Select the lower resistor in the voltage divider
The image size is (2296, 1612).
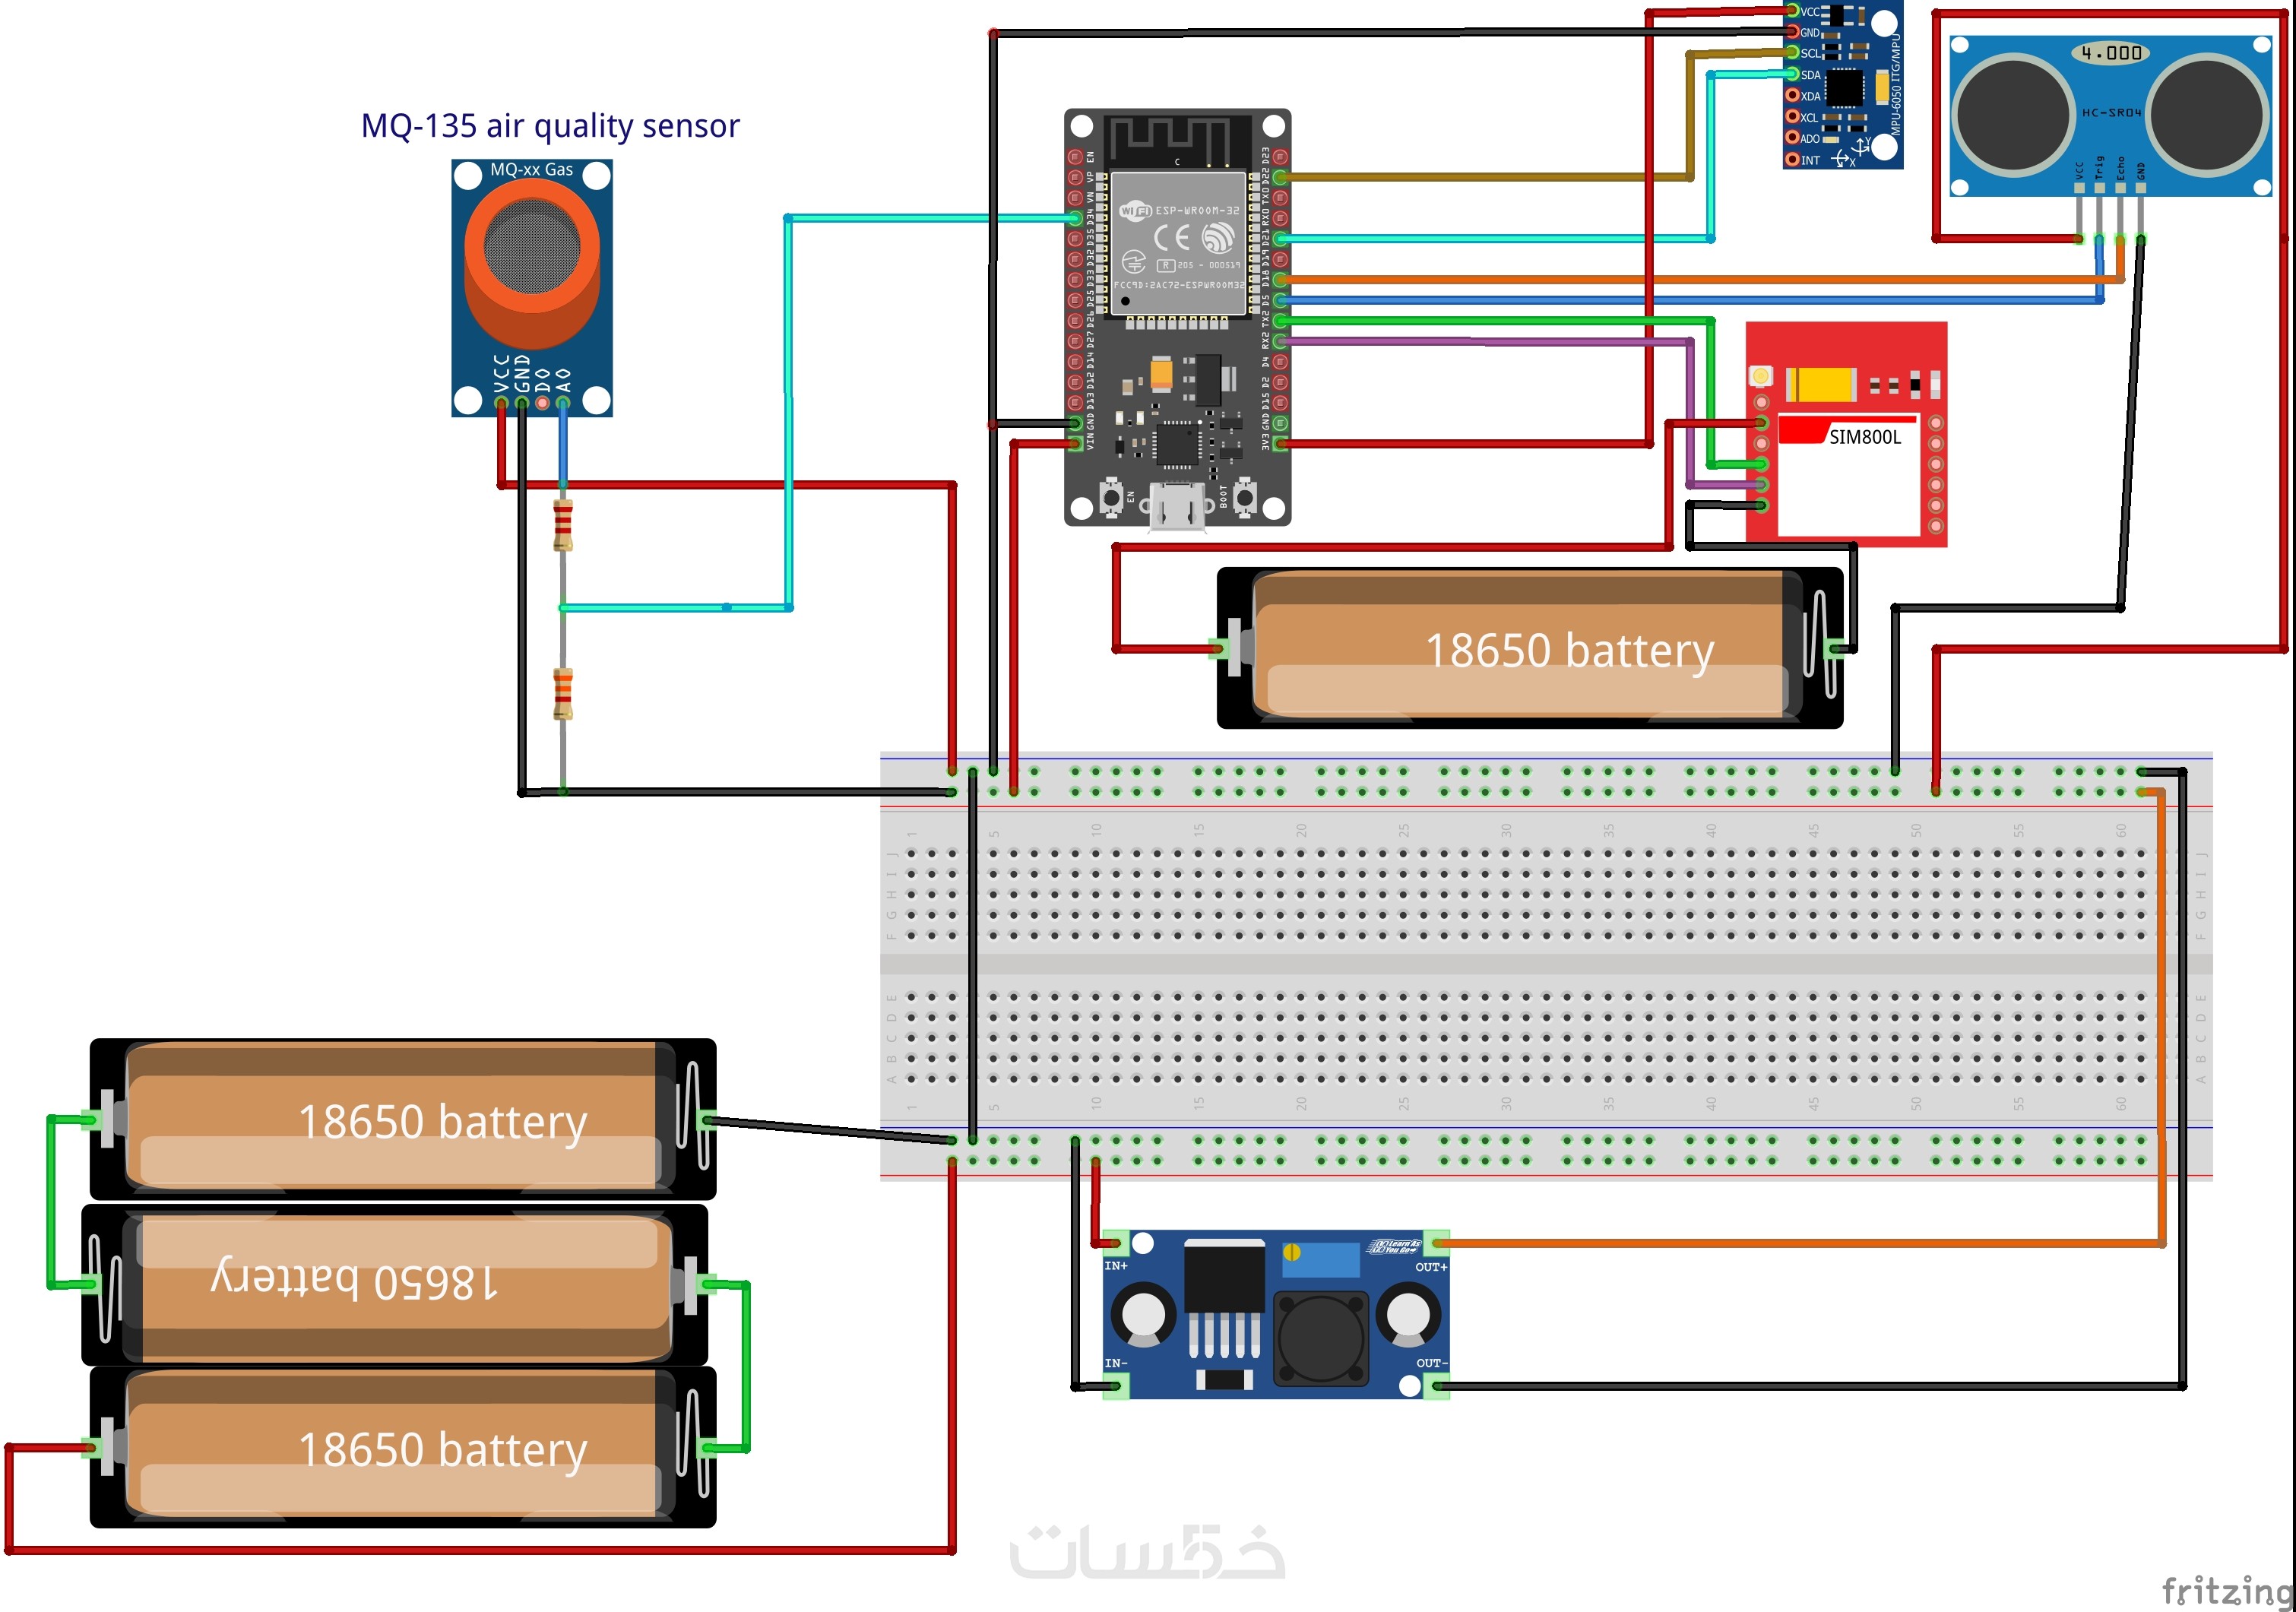click(x=563, y=694)
